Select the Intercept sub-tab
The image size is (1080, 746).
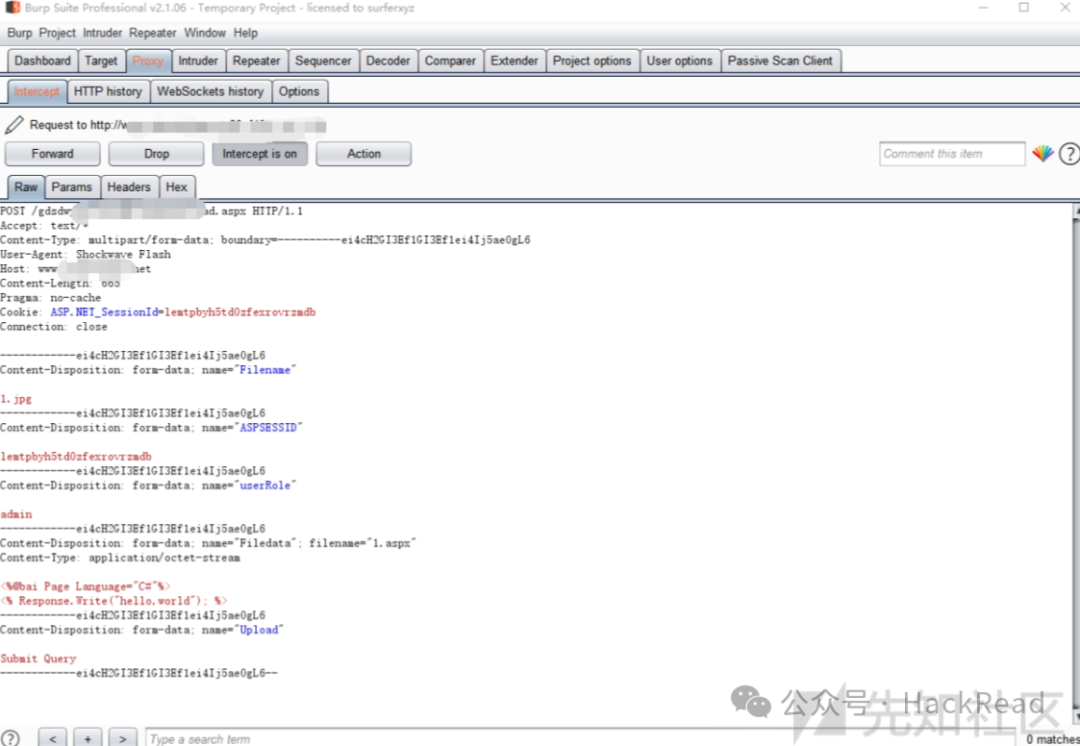[37, 92]
